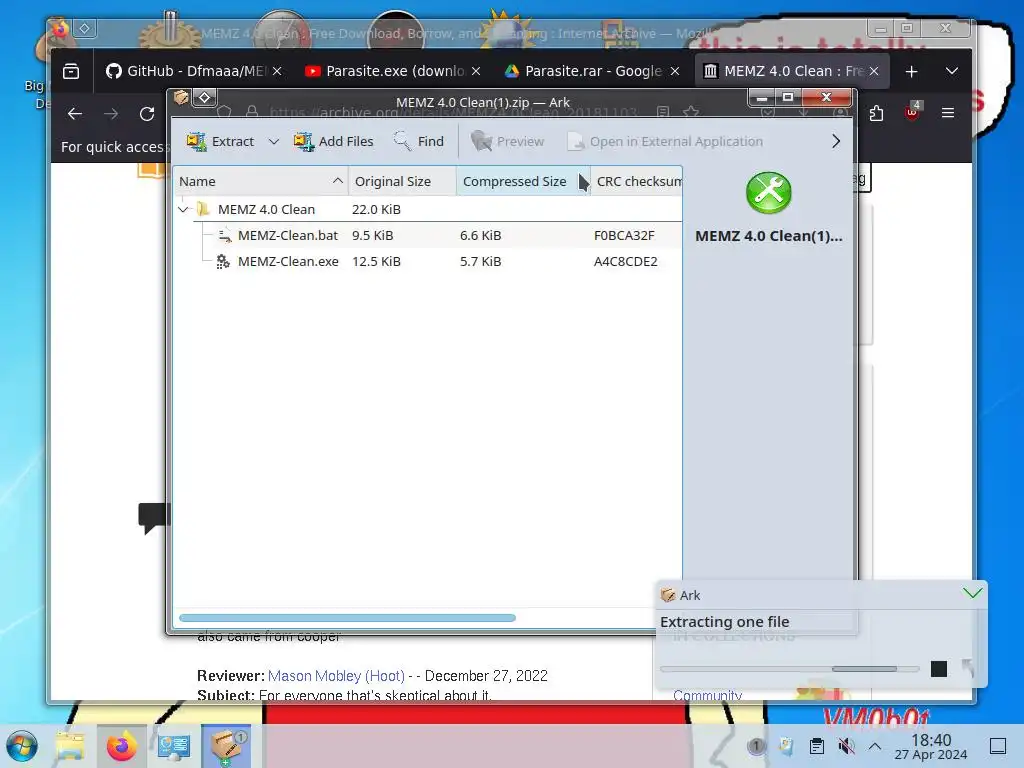Image resolution: width=1024 pixels, height=768 pixels.
Task: Click the Ark window pin icon
Action: (x=204, y=97)
